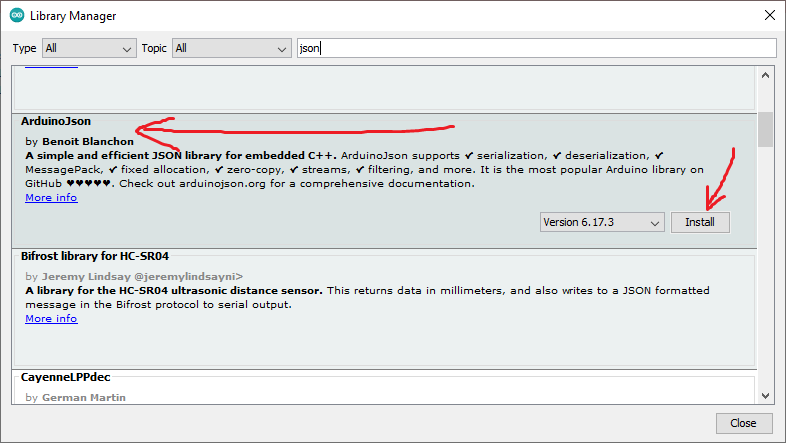The width and height of the screenshot is (786, 443).
Task: Open the Topic filter dropdown
Action: click(x=232, y=49)
